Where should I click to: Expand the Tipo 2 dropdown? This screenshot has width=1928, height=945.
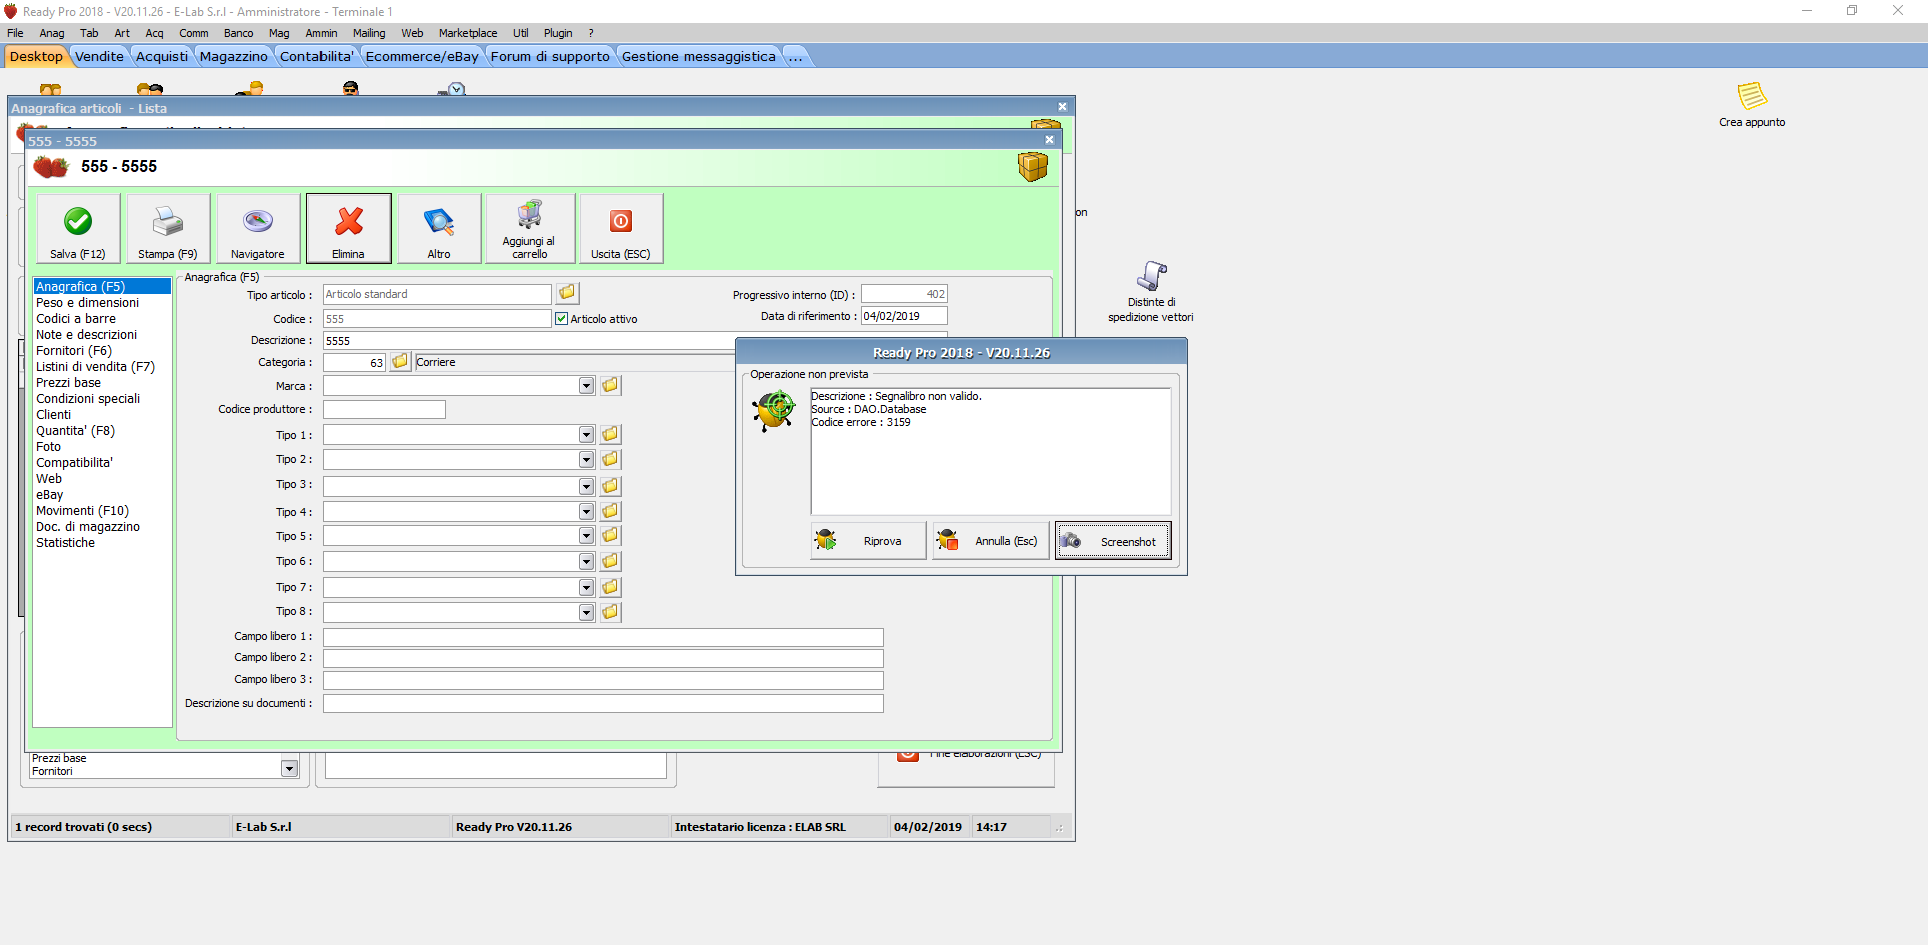586,460
